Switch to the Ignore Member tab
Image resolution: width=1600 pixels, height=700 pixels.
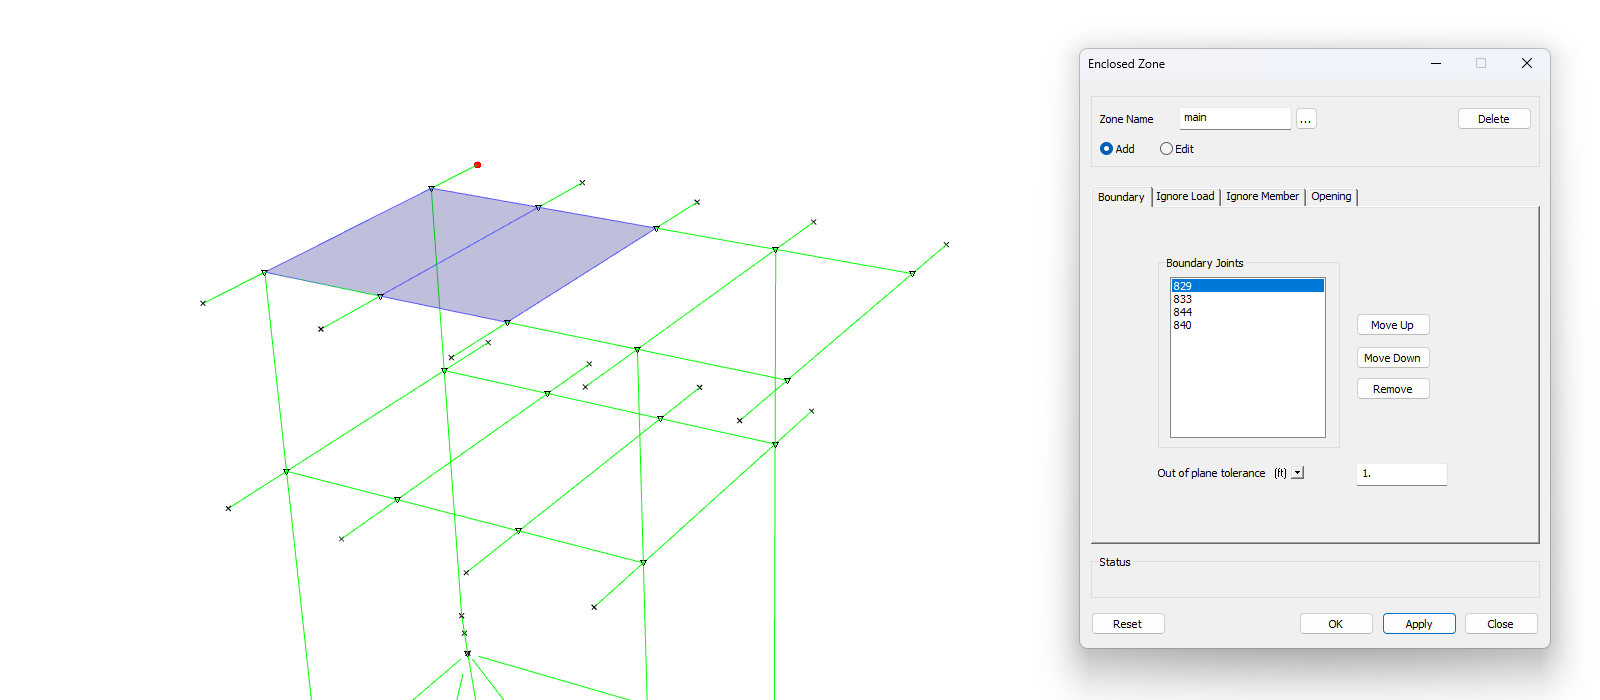coord(1262,197)
